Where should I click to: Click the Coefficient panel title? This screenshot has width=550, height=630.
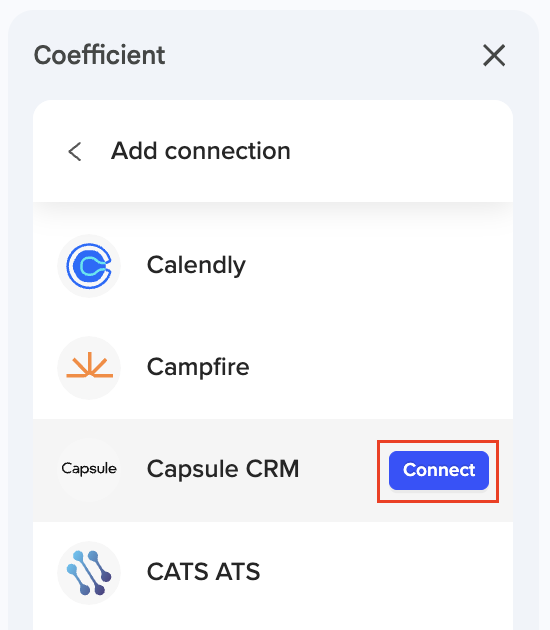point(99,55)
